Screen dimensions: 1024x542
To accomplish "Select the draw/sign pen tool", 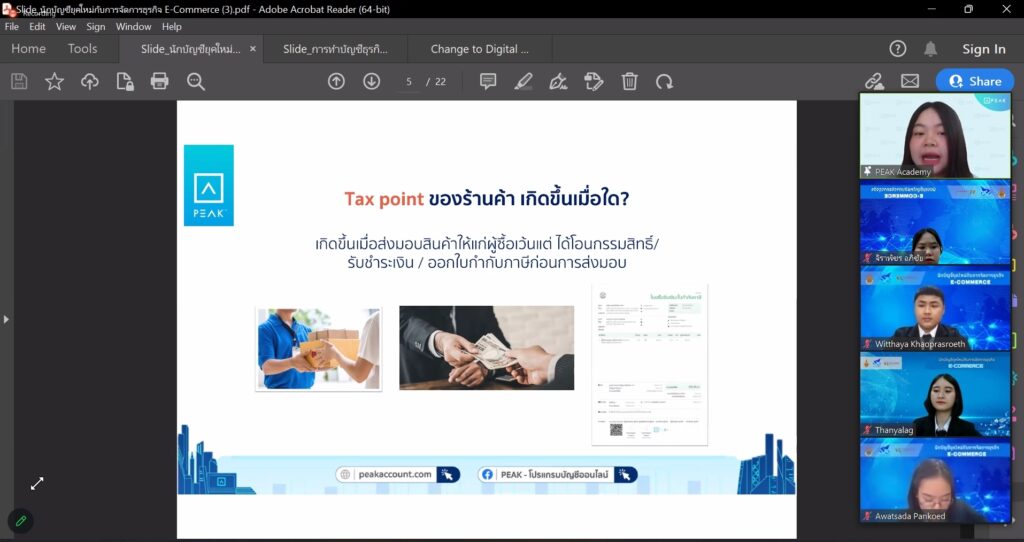I will [x=558, y=82].
